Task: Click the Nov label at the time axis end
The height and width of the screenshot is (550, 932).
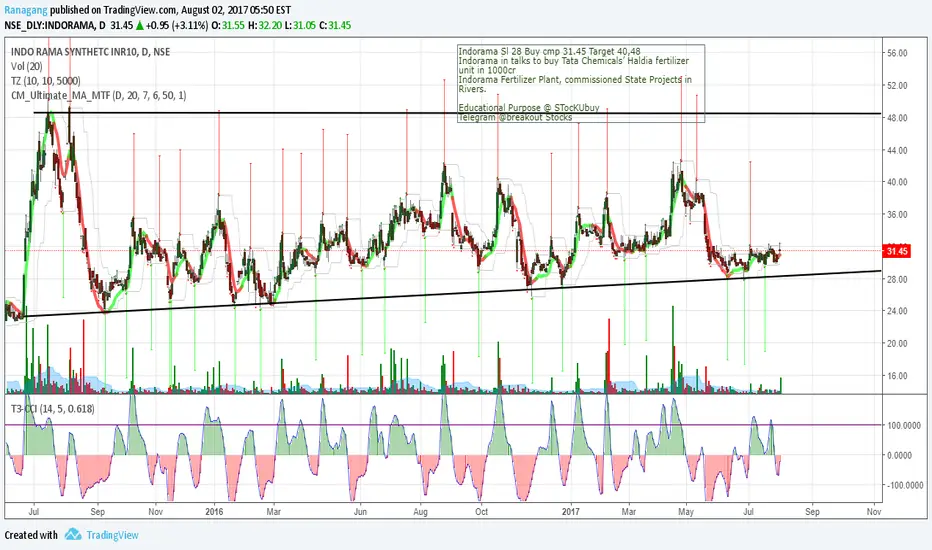Action: (874, 511)
